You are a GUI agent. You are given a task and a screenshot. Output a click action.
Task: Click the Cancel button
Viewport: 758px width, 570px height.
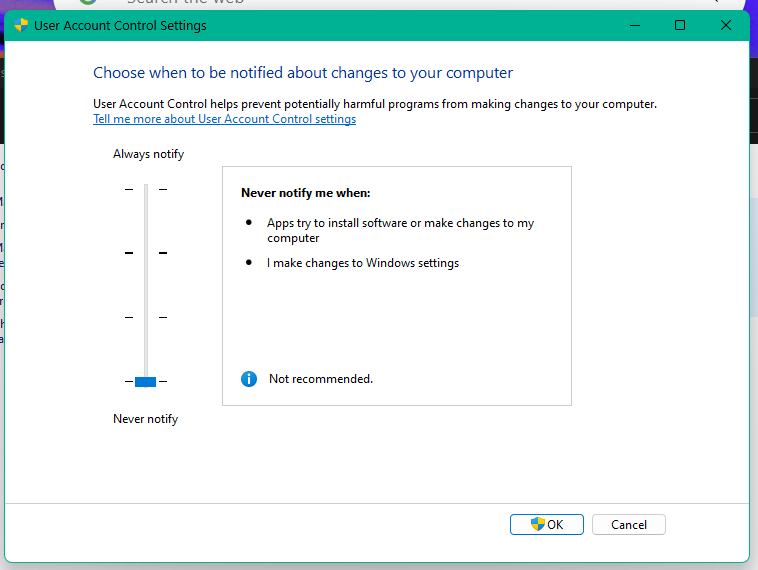coord(628,525)
